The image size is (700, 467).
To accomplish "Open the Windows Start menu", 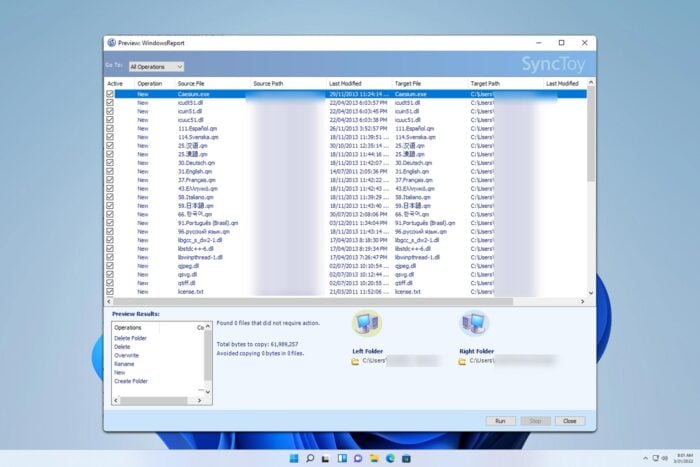I will pyautogui.click(x=293, y=458).
